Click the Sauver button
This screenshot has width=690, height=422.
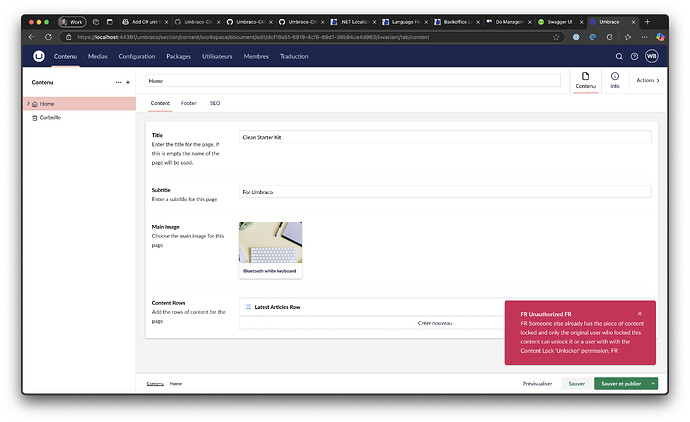click(576, 384)
